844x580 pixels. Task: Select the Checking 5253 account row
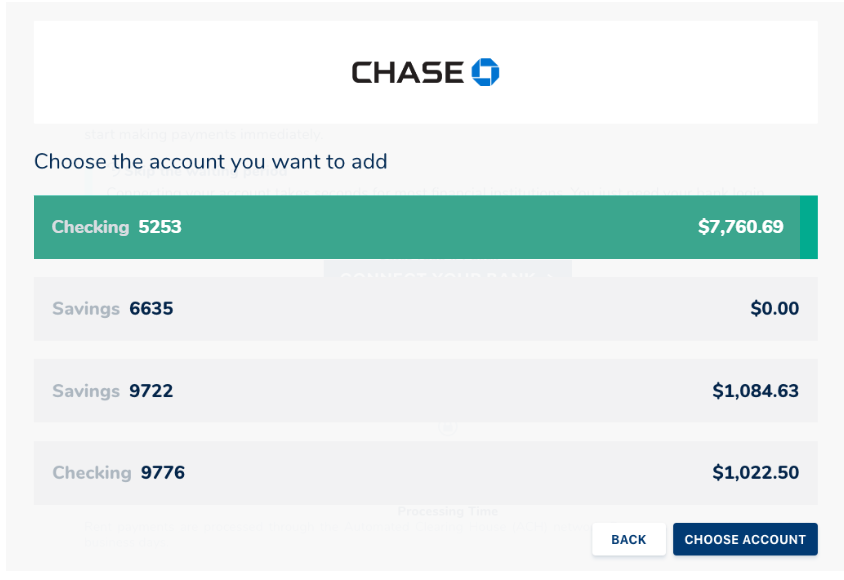point(416,227)
